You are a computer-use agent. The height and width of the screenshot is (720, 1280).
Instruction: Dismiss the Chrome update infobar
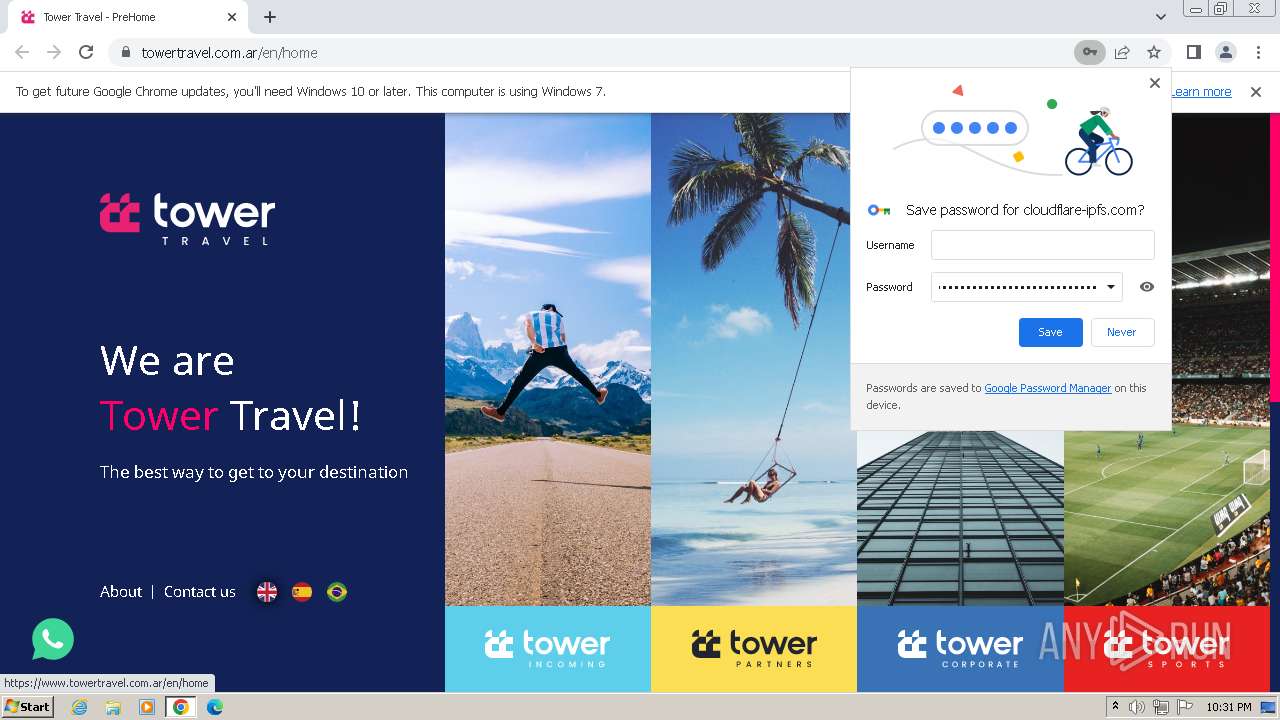click(1256, 91)
